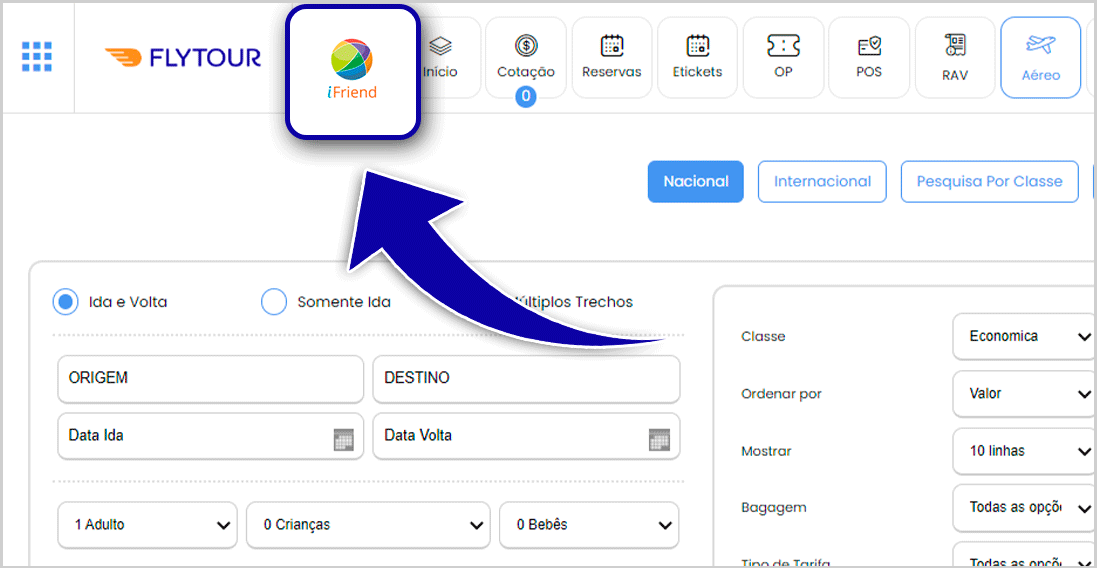Open the OP ticket section
Screen dimensions: 1097x568
[783, 57]
